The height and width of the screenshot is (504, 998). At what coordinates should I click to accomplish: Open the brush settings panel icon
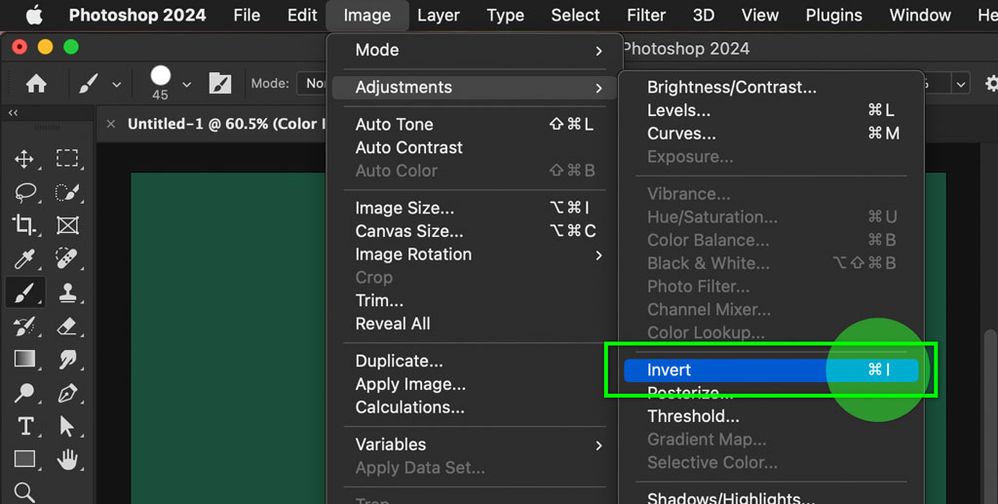pyautogui.click(x=220, y=83)
